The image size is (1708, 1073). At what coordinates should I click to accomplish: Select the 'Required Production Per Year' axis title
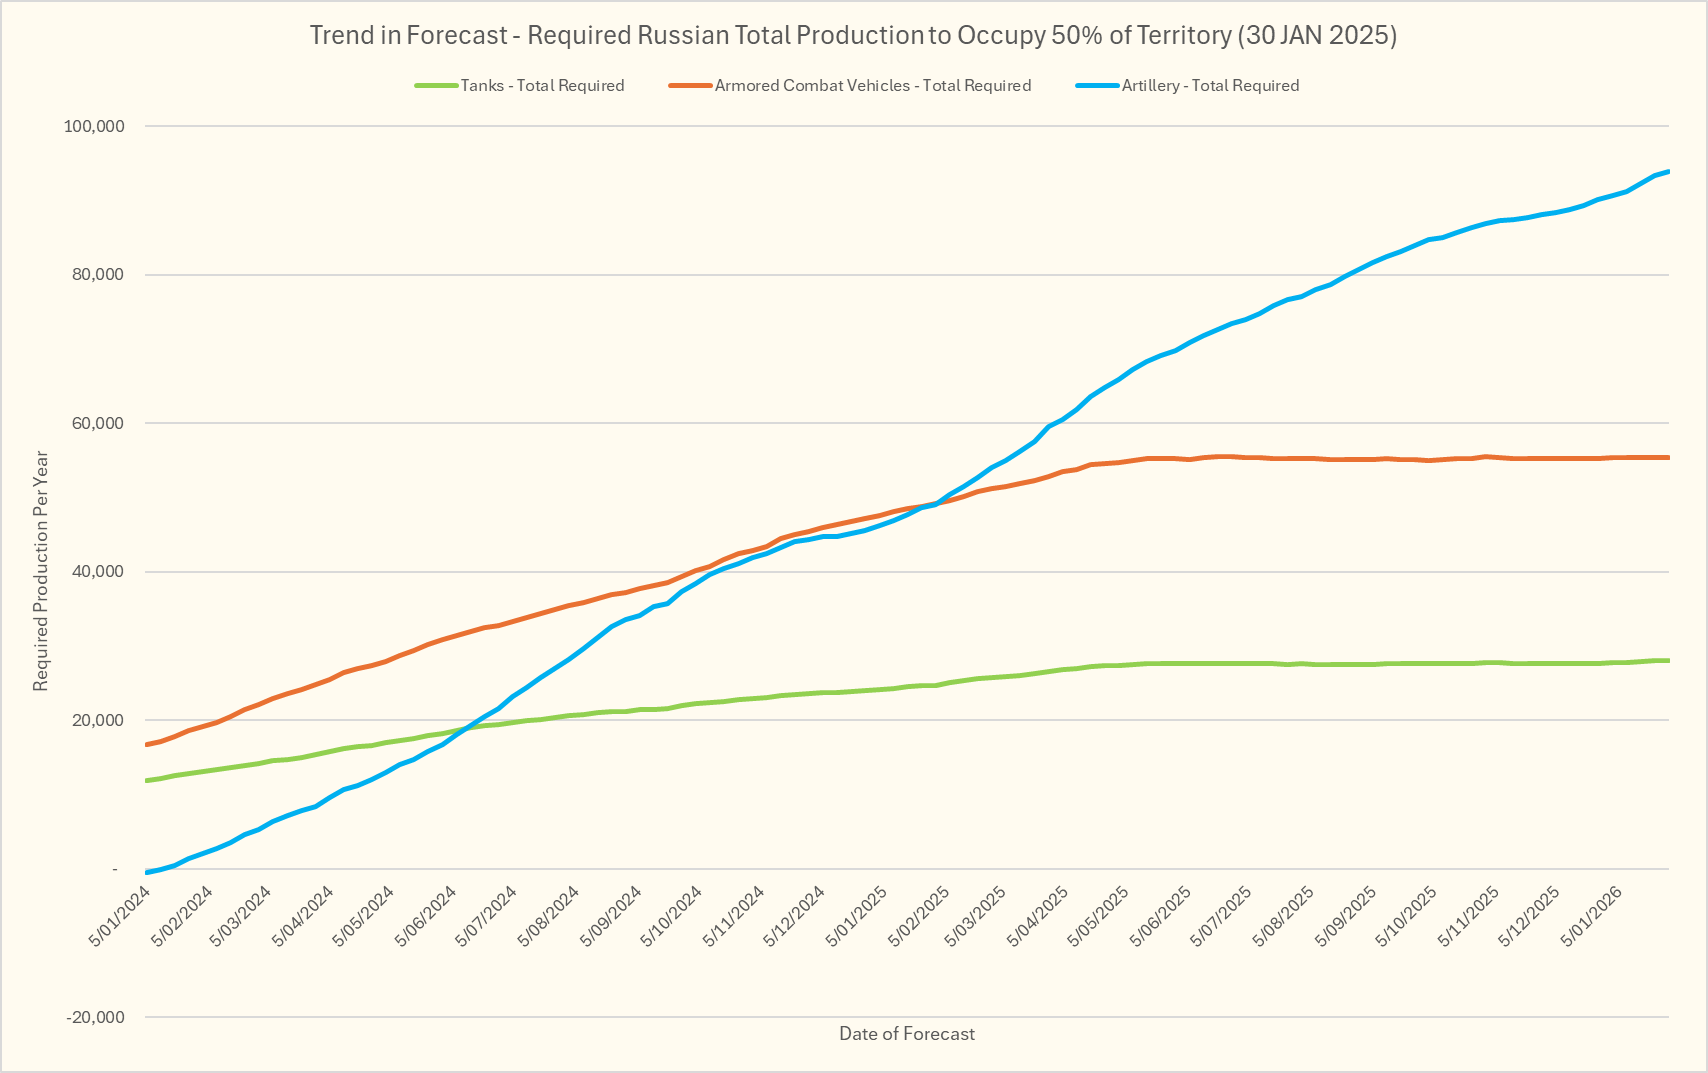41,571
